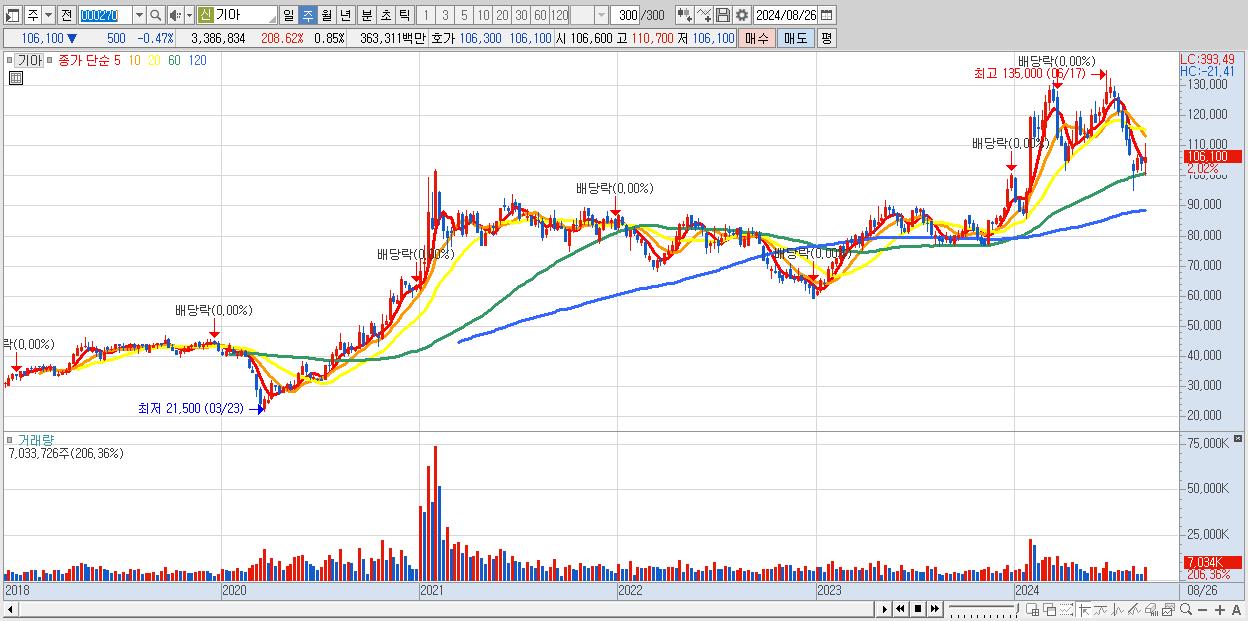Select interval preset 120
Image resolution: width=1248 pixels, height=621 pixels.
(x=559, y=15)
